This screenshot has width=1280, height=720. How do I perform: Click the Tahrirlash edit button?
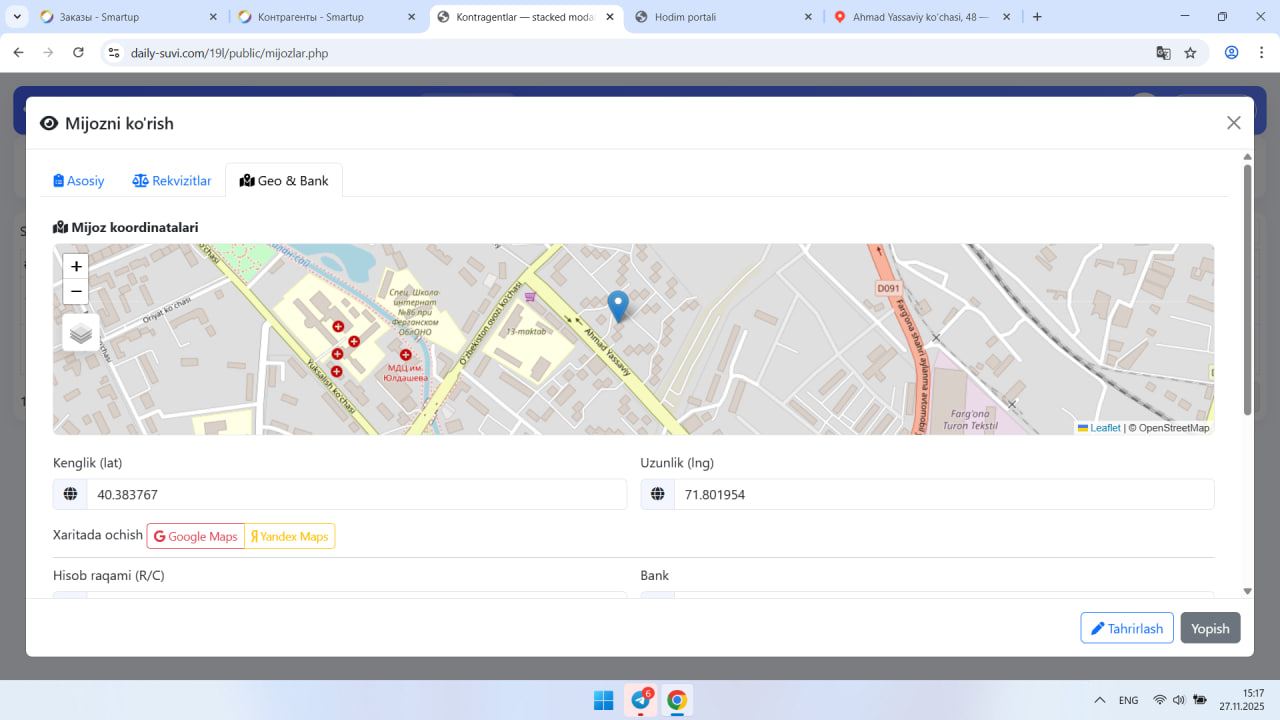click(1126, 628)
